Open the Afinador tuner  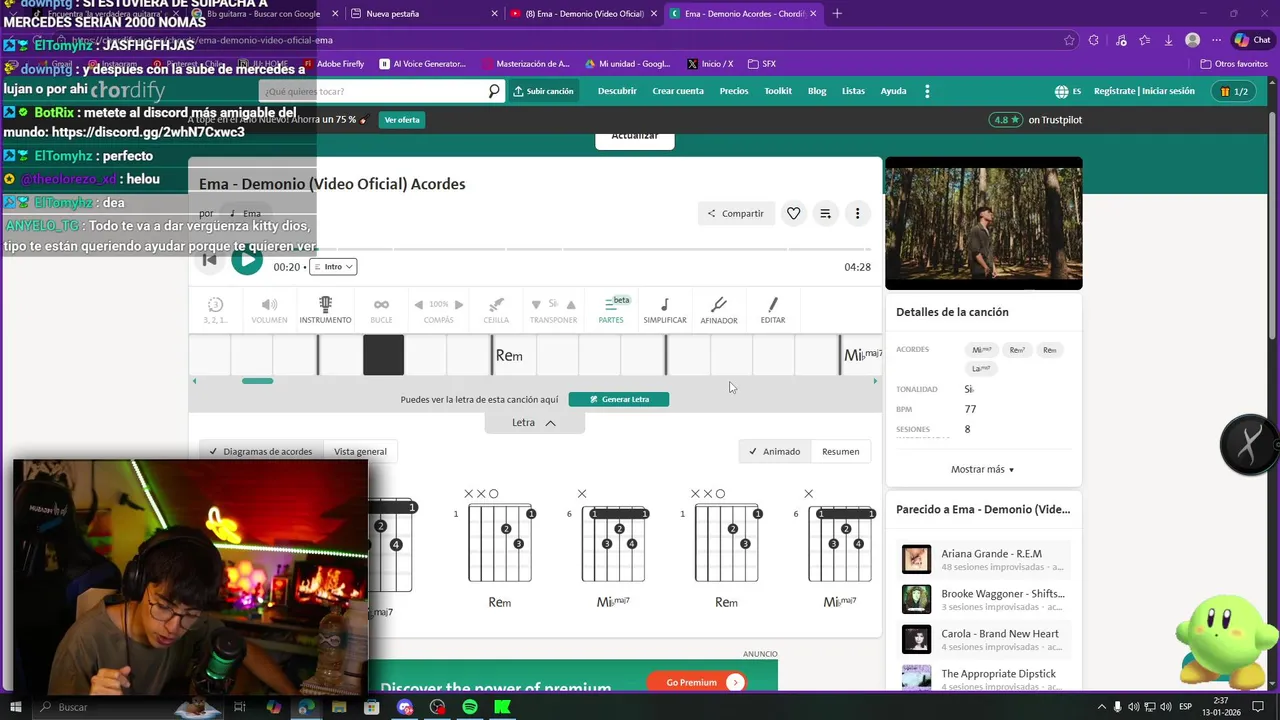click(x=719, y=310)
